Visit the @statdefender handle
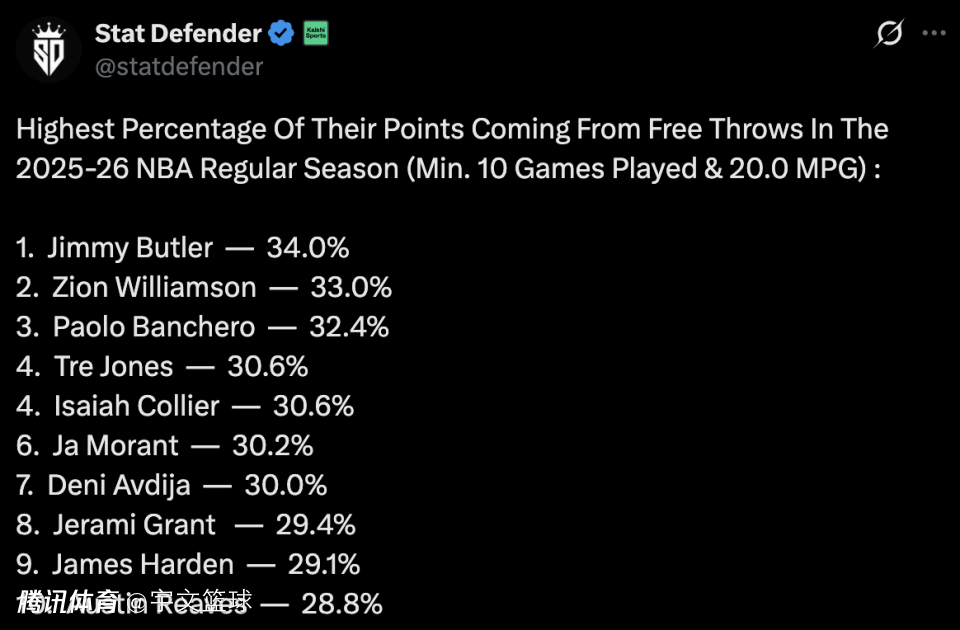Screen dimensions: 960x630 179,67
